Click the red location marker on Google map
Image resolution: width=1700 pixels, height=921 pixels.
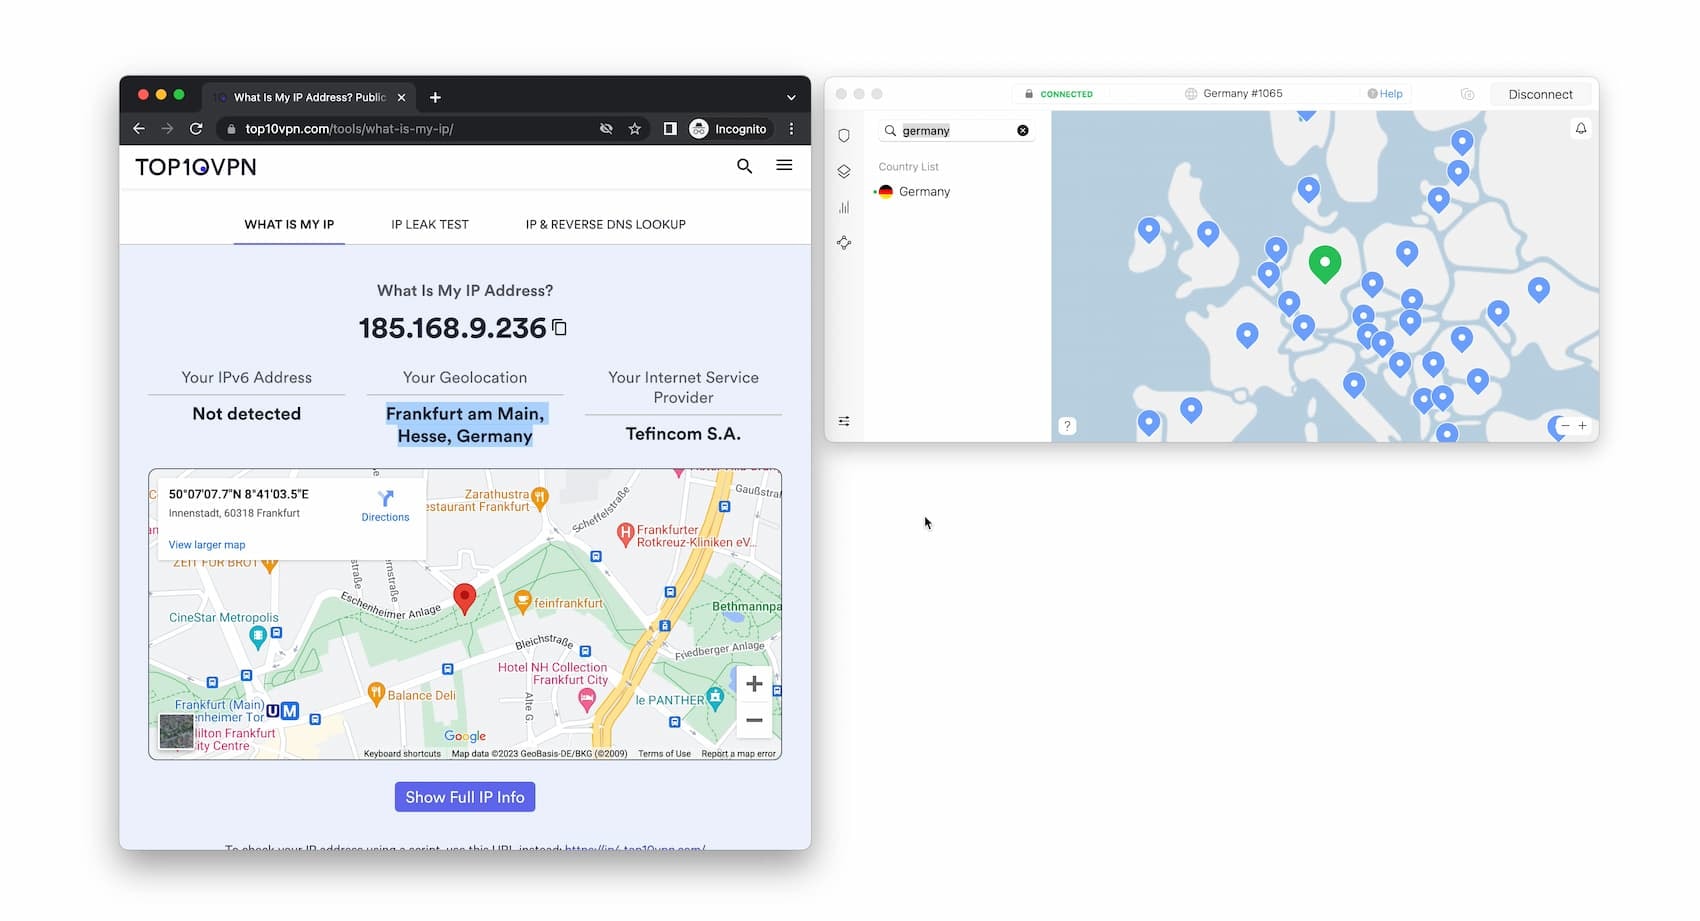(x=464, y=598)
